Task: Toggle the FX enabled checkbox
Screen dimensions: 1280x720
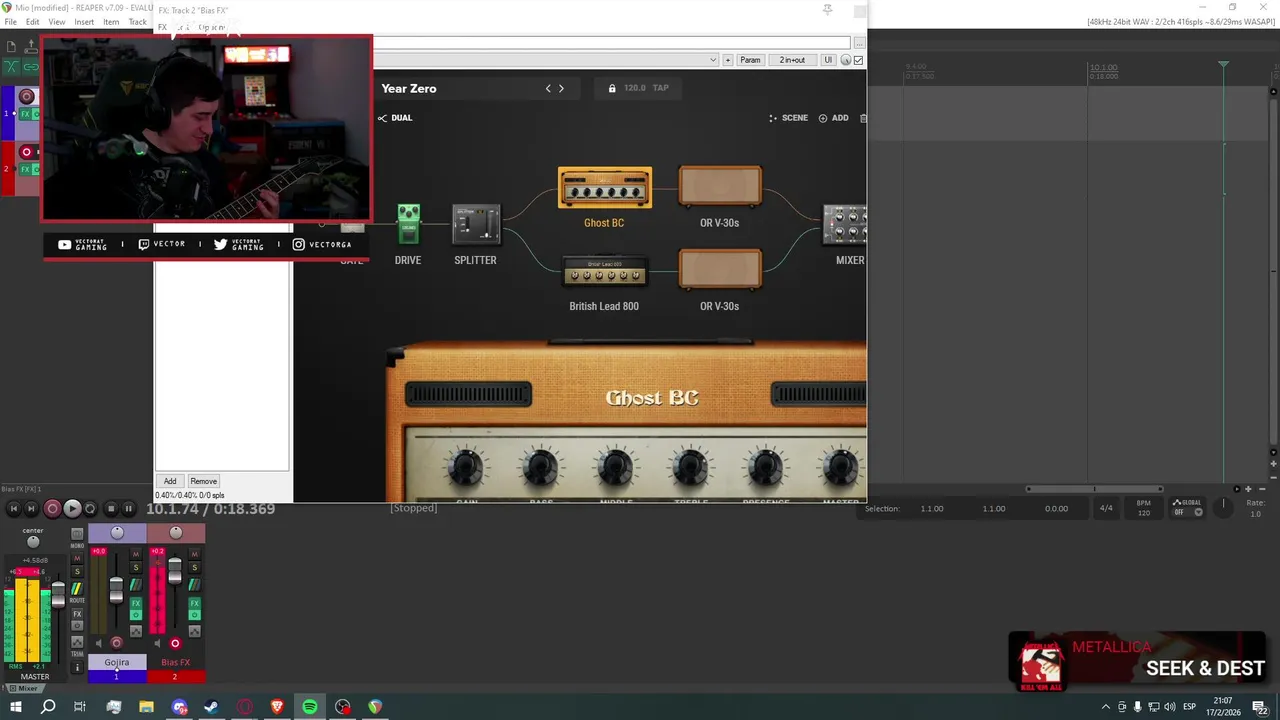Action: [858, 60]
